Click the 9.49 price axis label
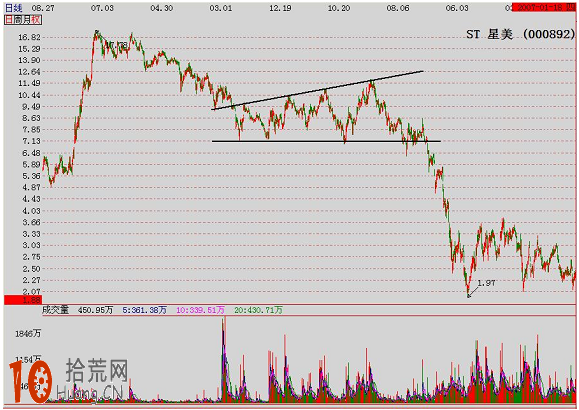 [x=31, y=106]
